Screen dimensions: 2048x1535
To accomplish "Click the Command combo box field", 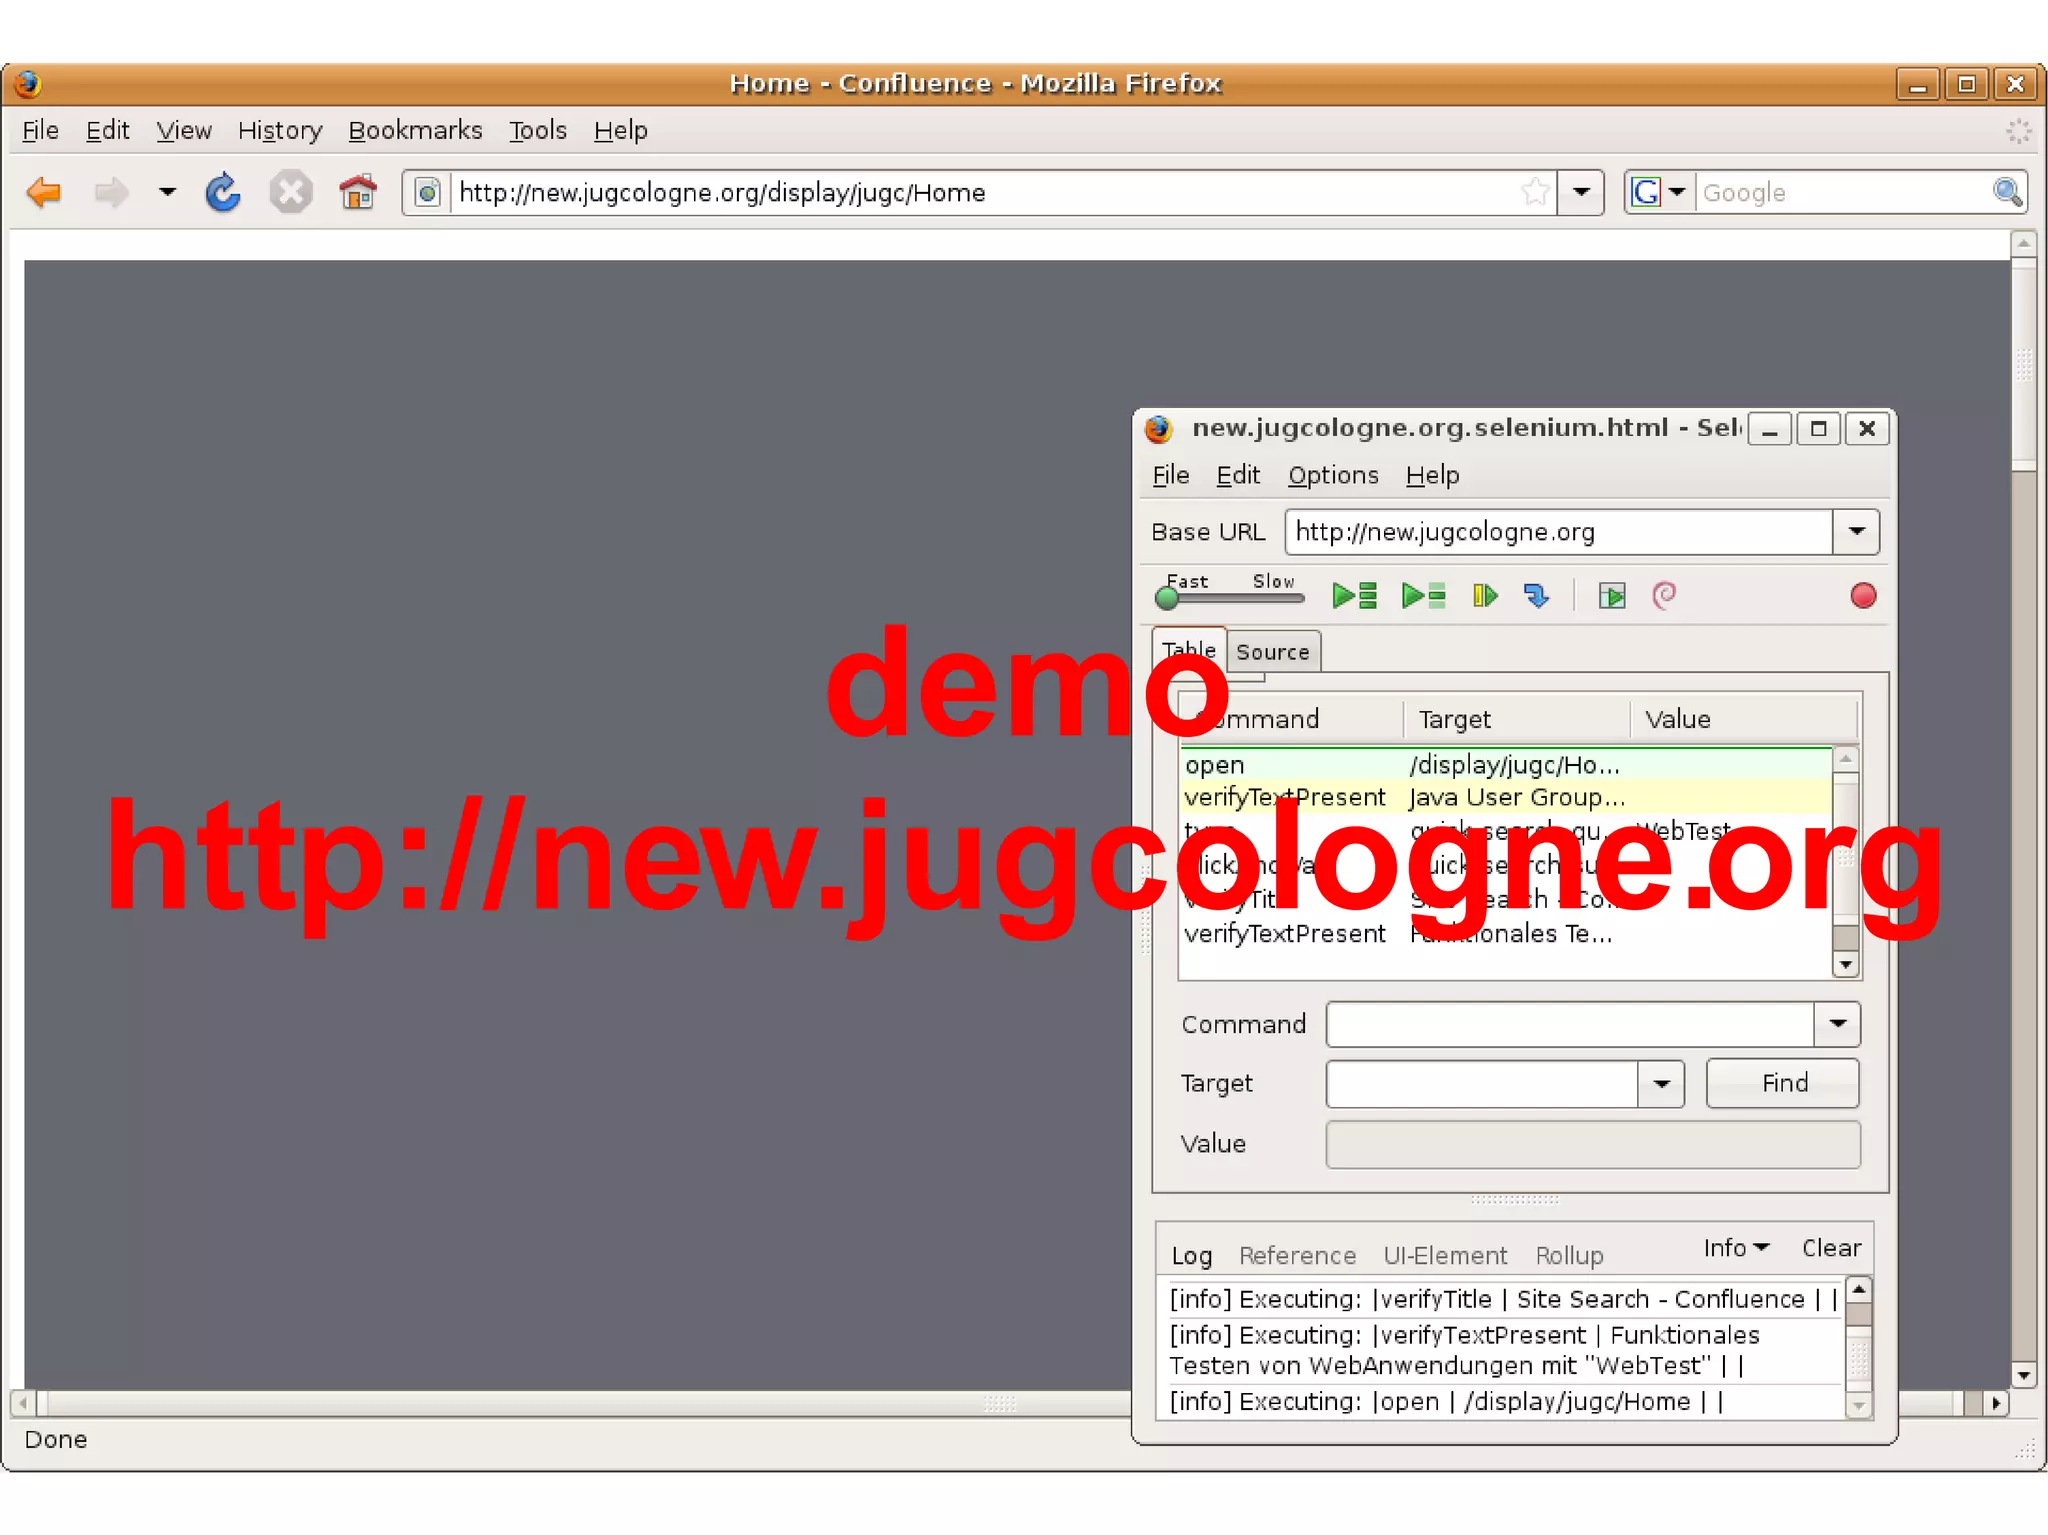I will coord(1569,1024).
